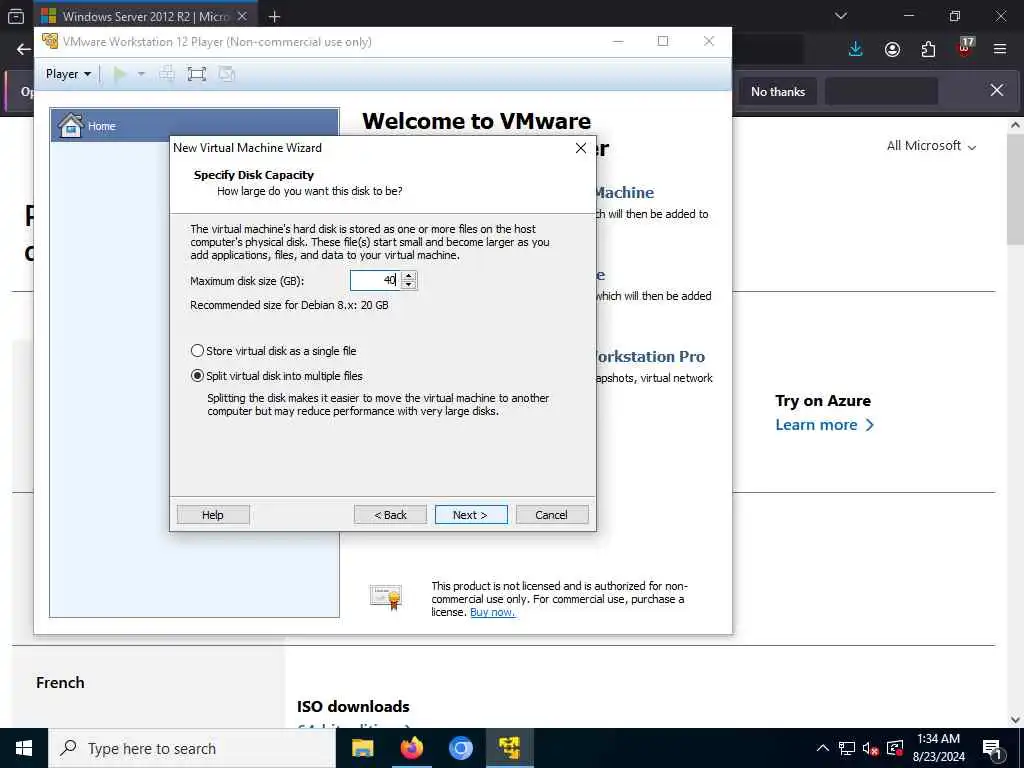Screen dimensions: 1024x768
Task: Close the New Virtual Machine Wizard dialog
Action: [x=581, y=148]
